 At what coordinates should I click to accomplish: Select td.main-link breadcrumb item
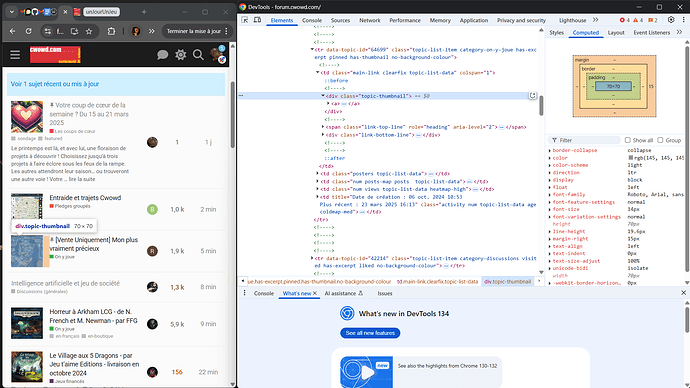pos(437,282)
